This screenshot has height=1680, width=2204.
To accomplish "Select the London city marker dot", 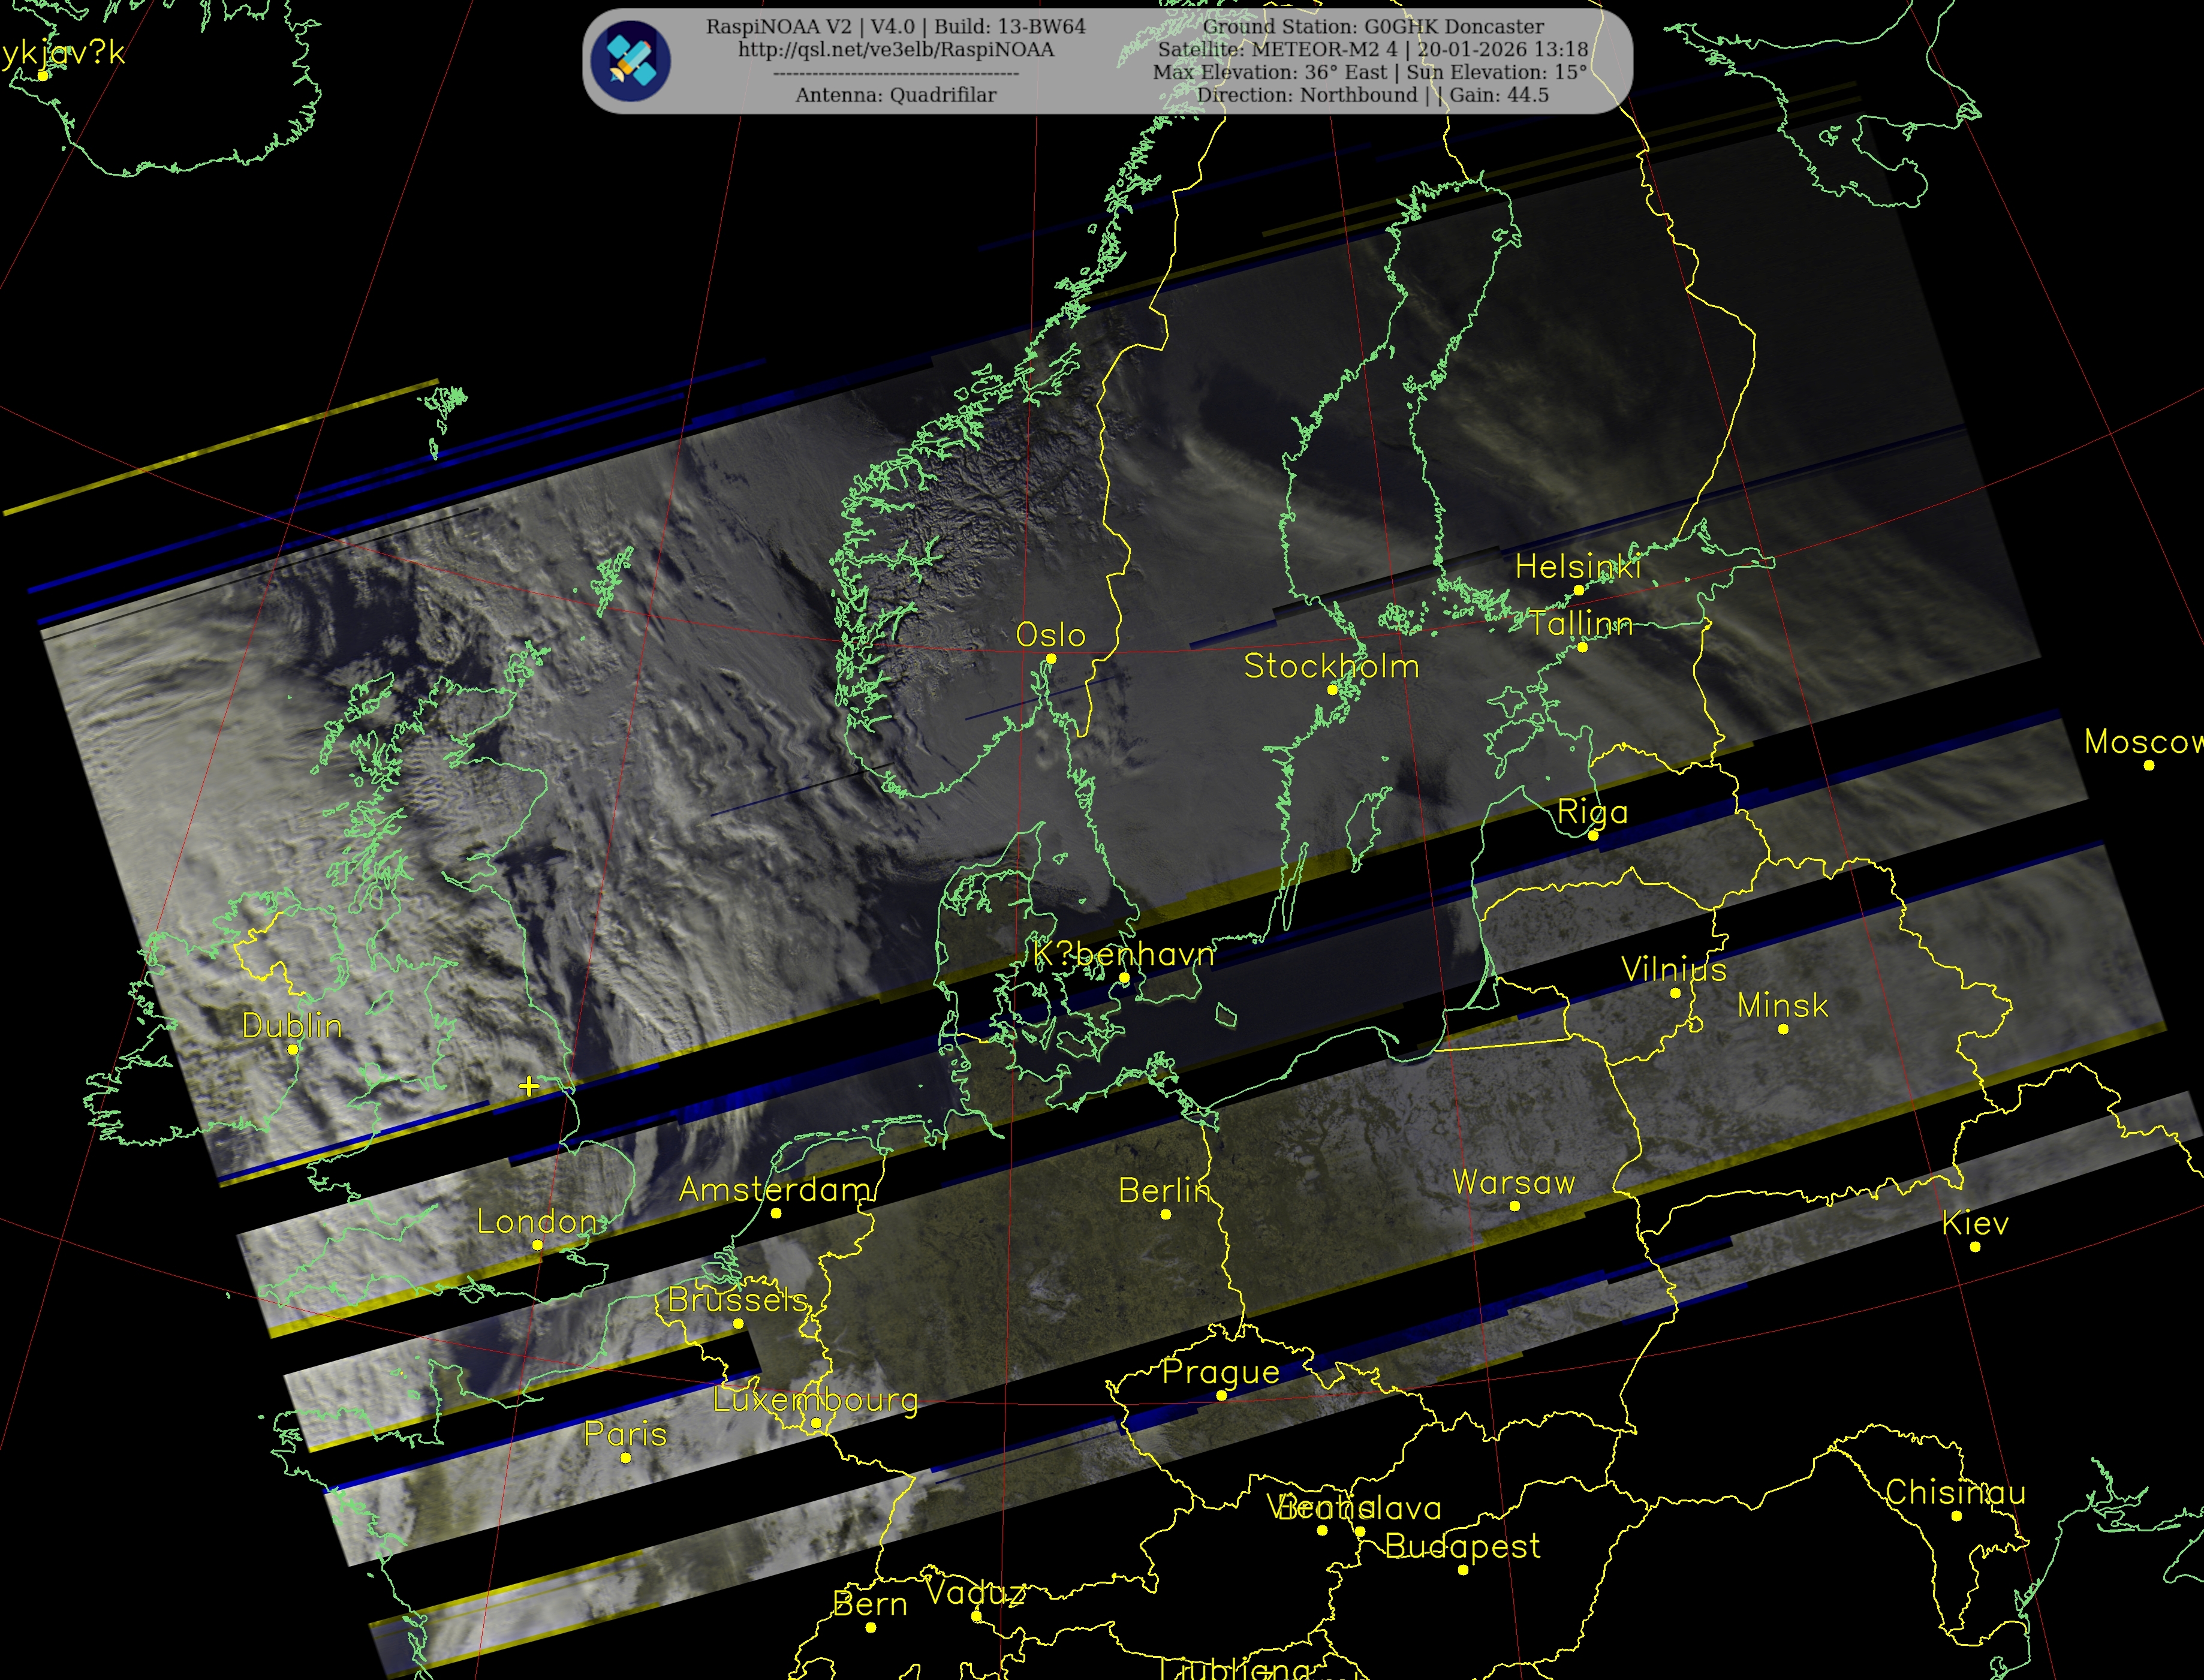I will tap(537, 1245).
